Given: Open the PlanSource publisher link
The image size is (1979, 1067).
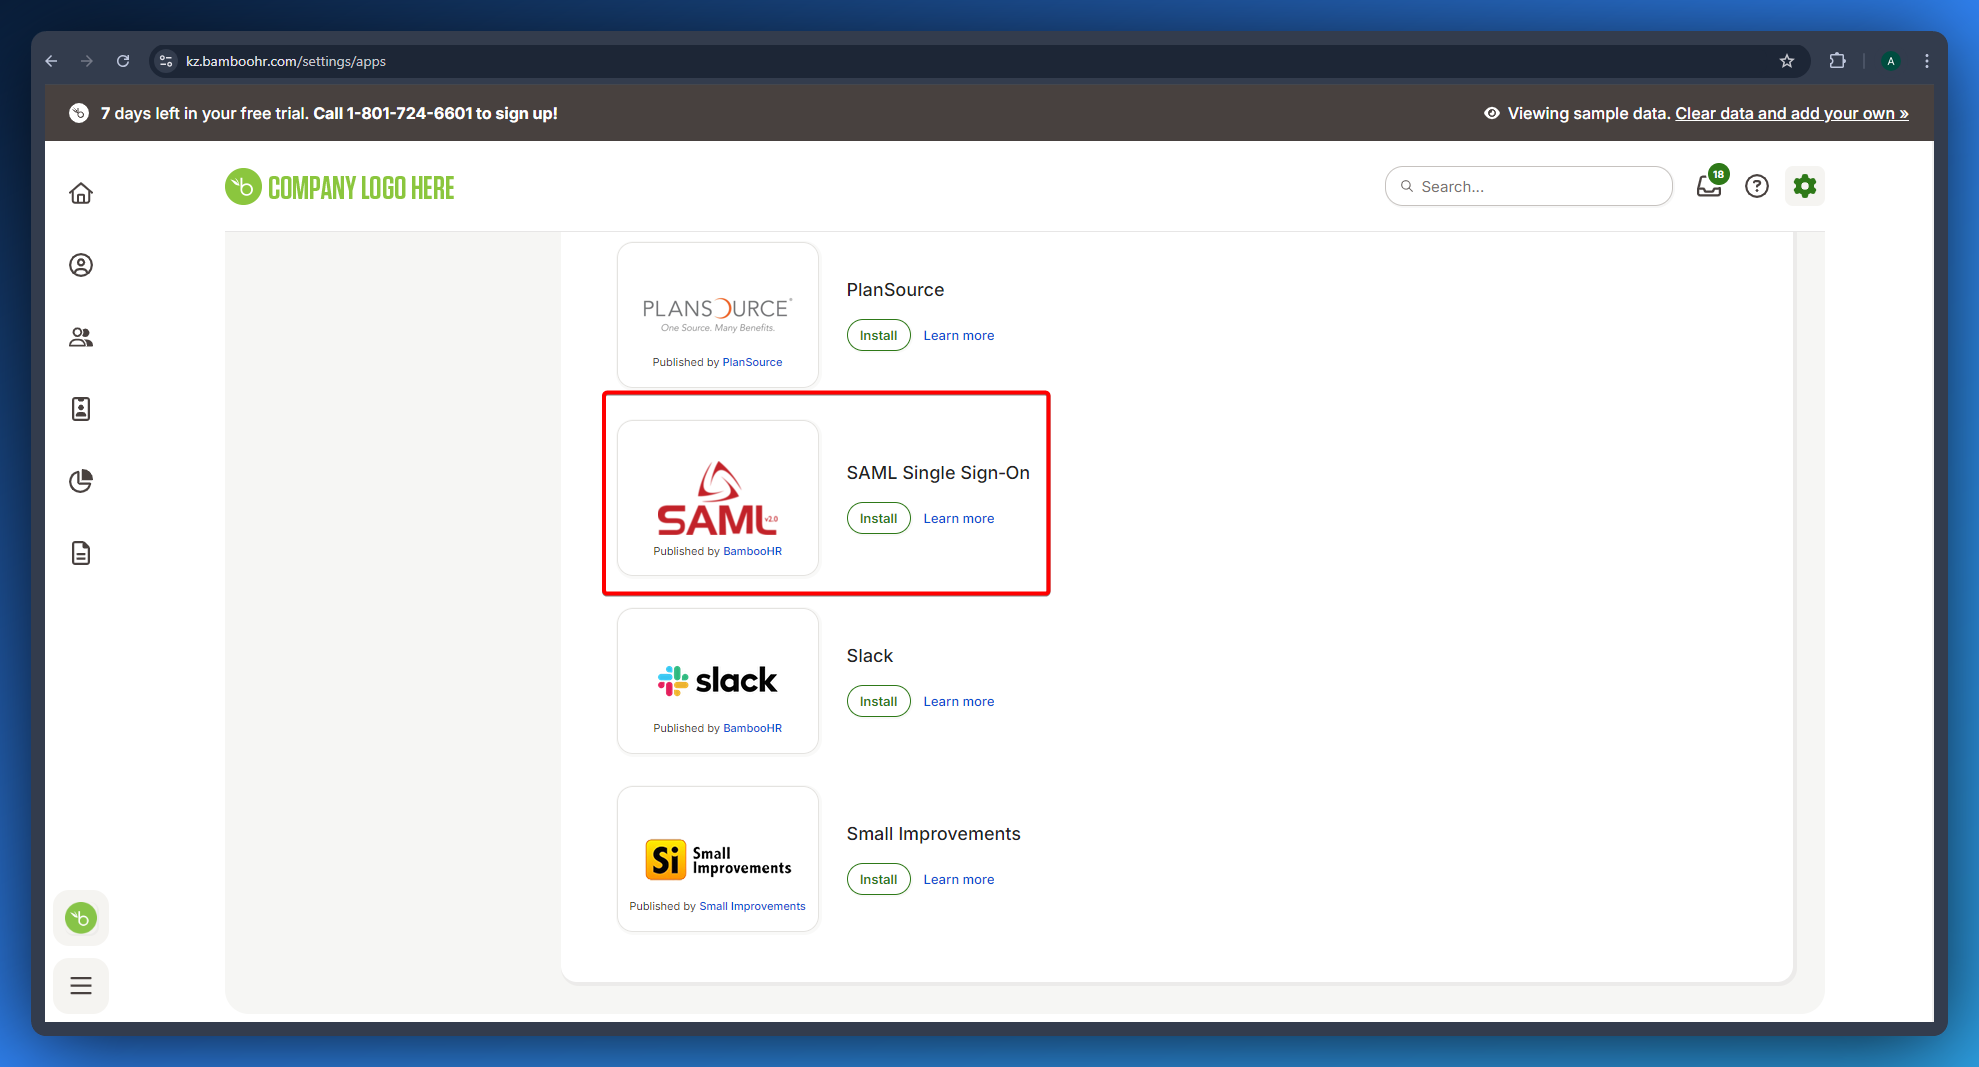Looking at the screenshot, I should click(x=752, y=362).
